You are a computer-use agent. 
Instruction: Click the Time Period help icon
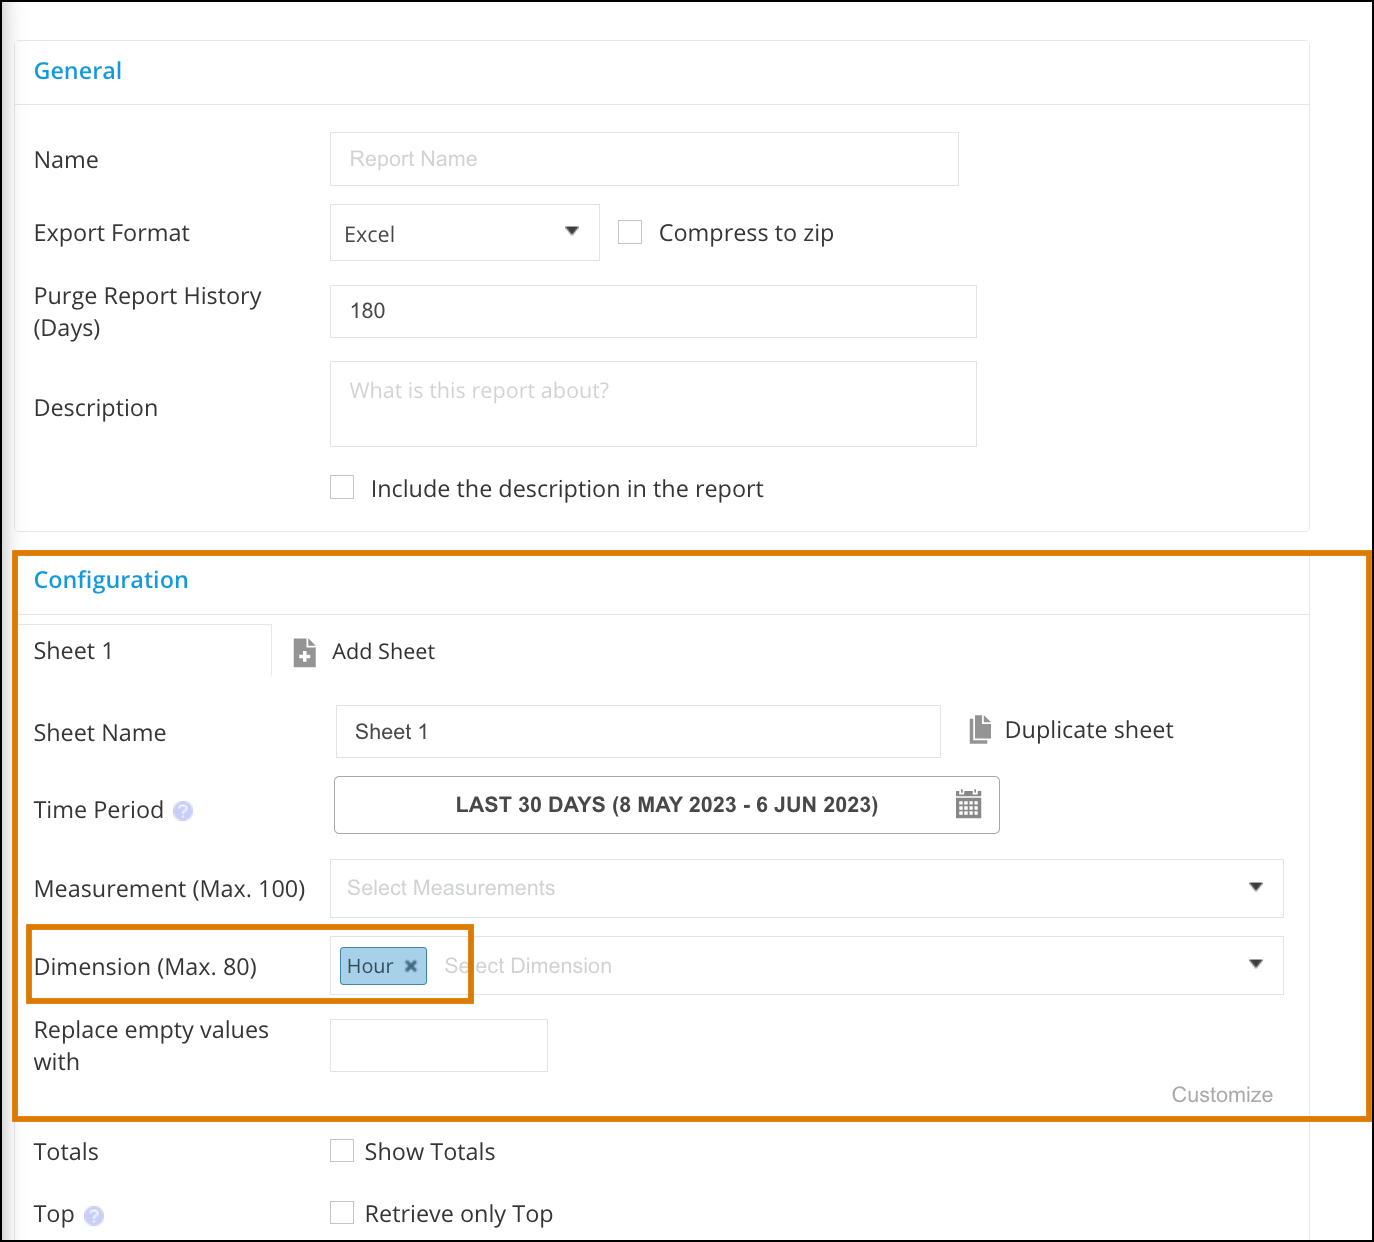coord(183,811)
